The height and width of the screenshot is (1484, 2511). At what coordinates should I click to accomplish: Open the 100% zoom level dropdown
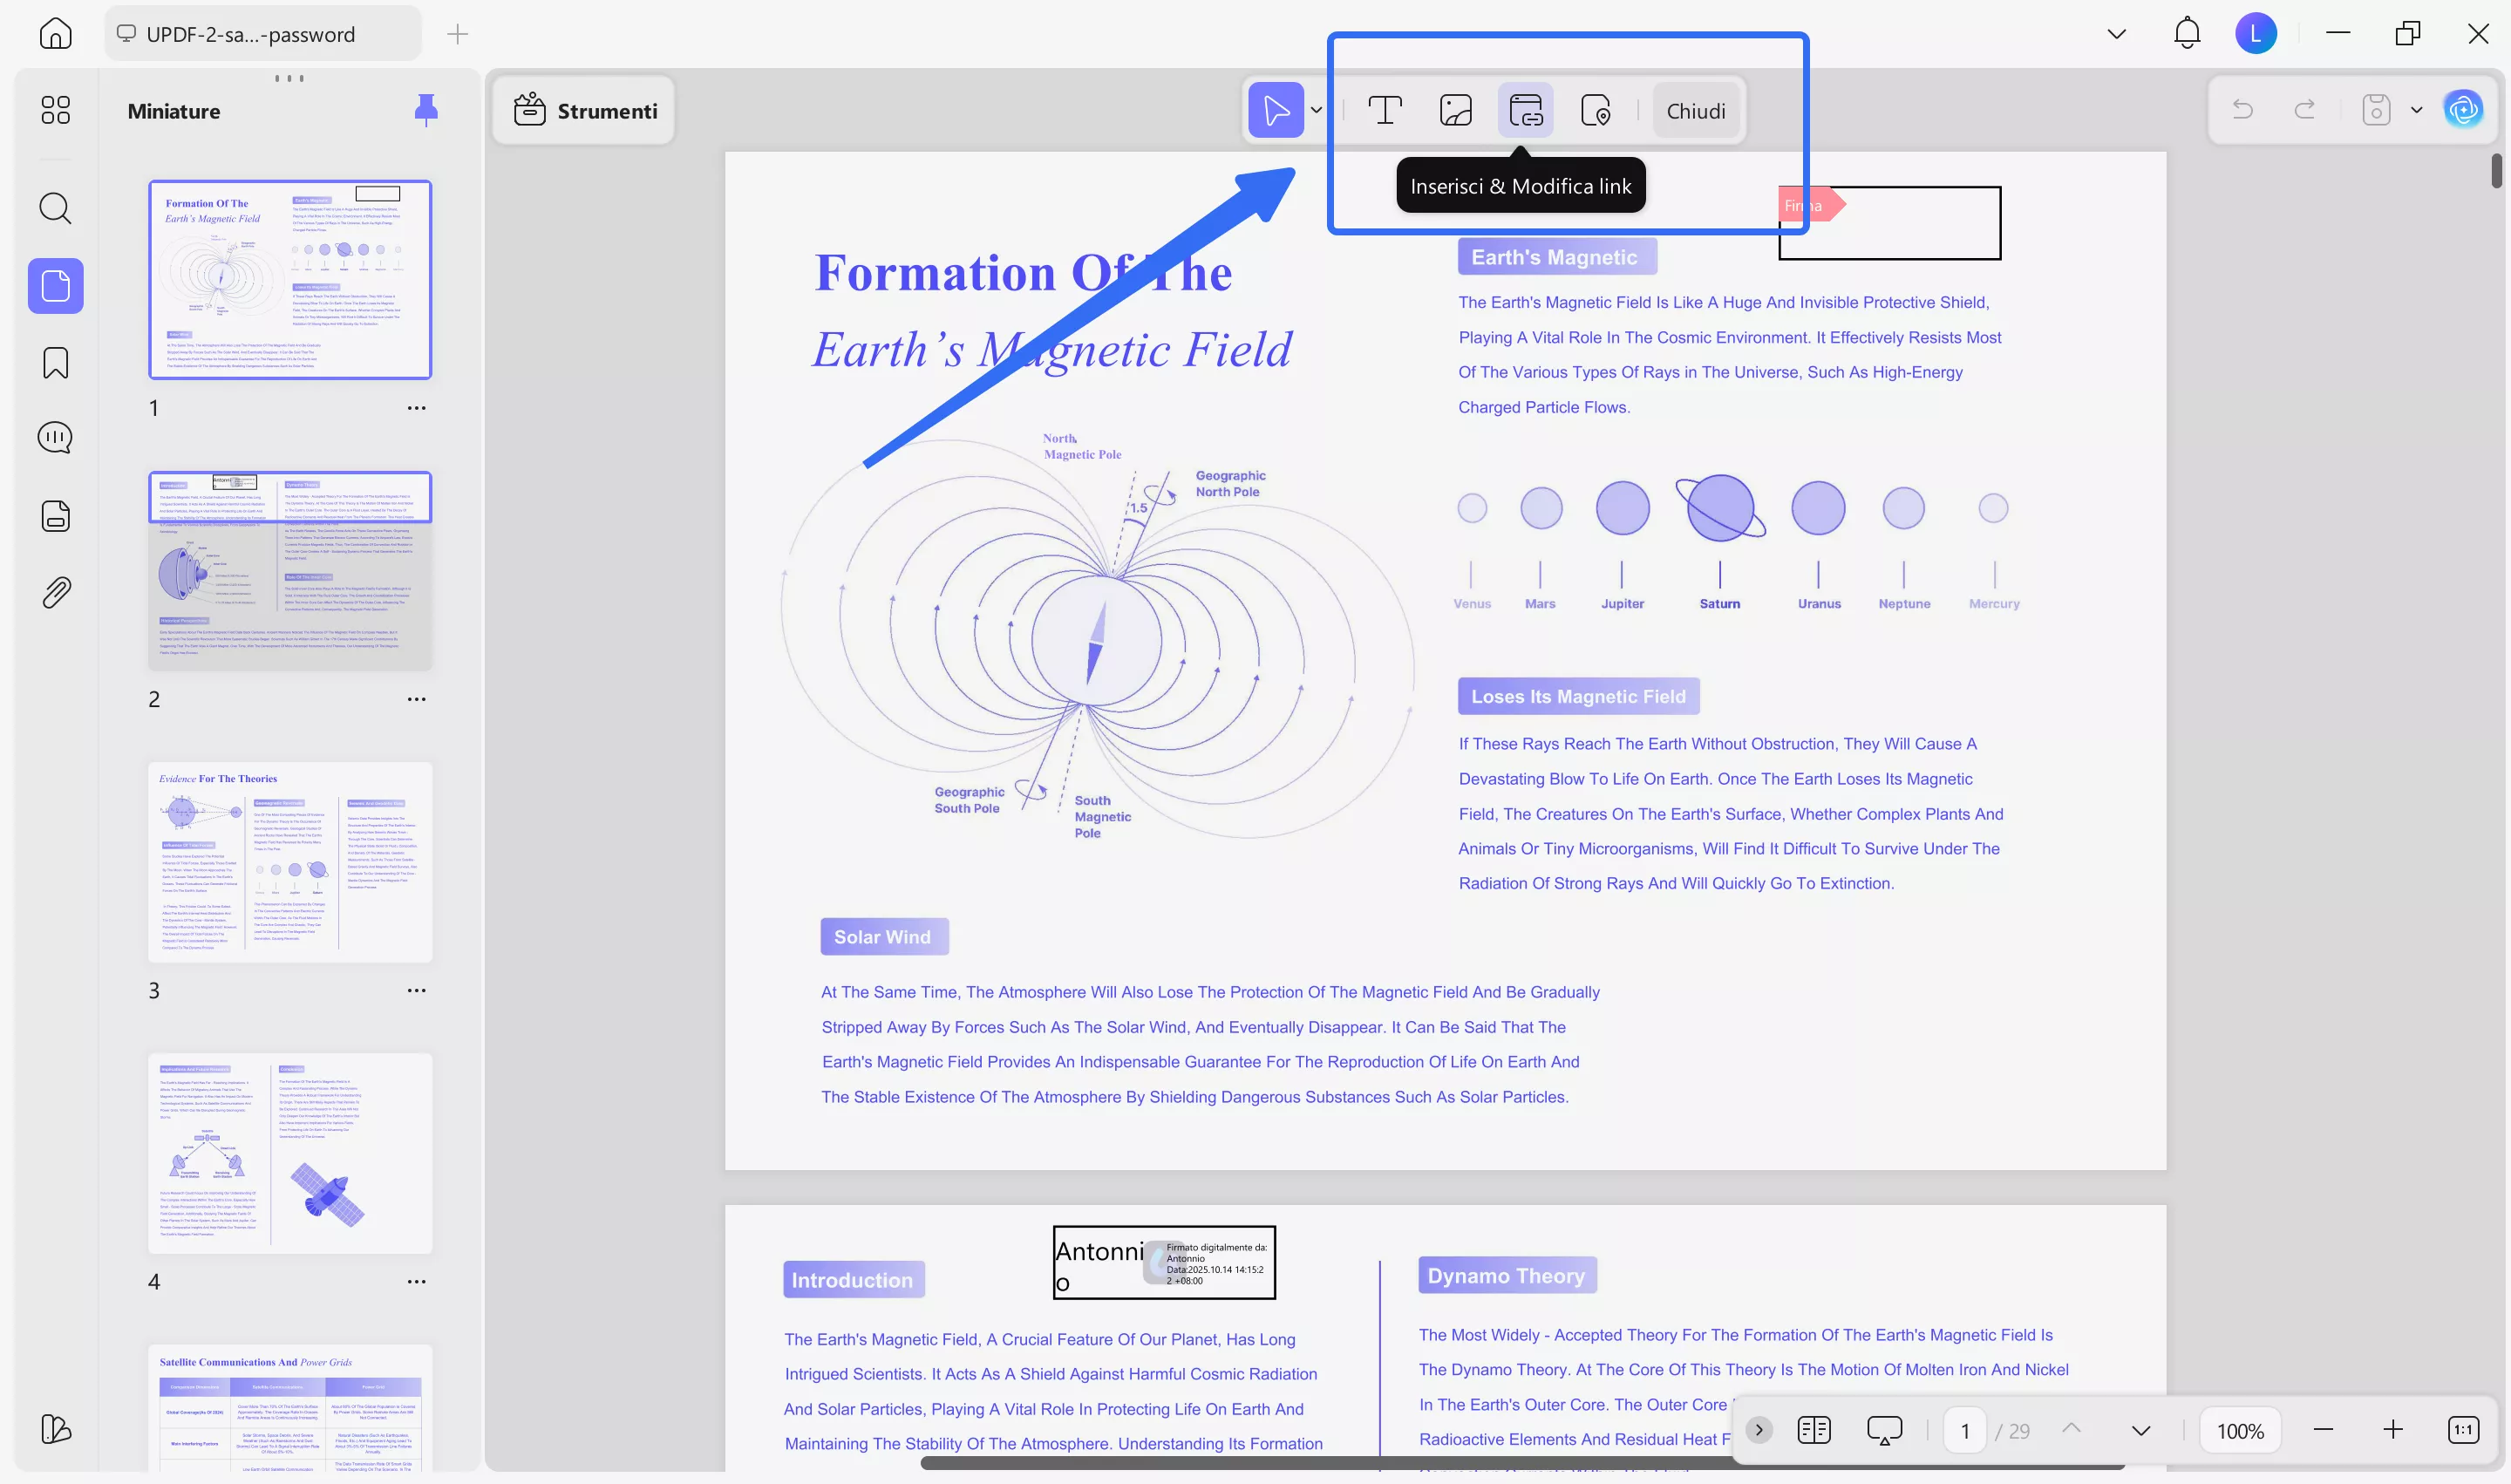coord(2240,1430)
